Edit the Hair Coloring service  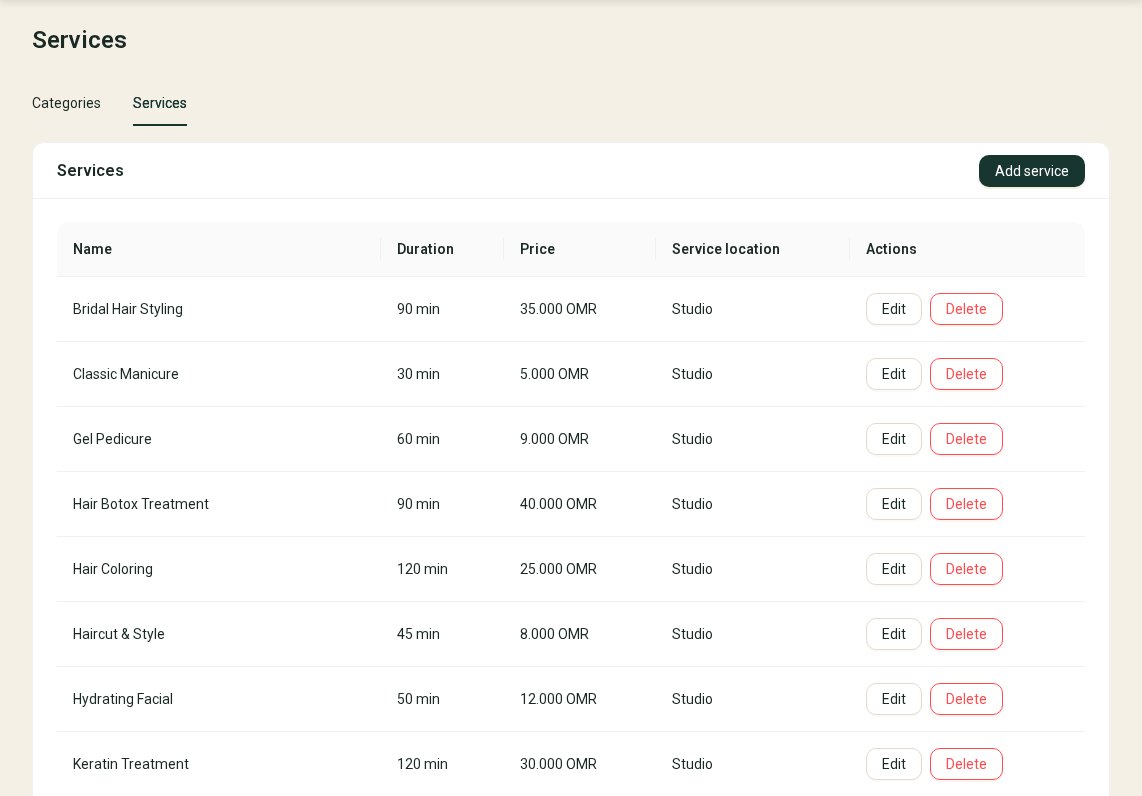coord(894,569)
